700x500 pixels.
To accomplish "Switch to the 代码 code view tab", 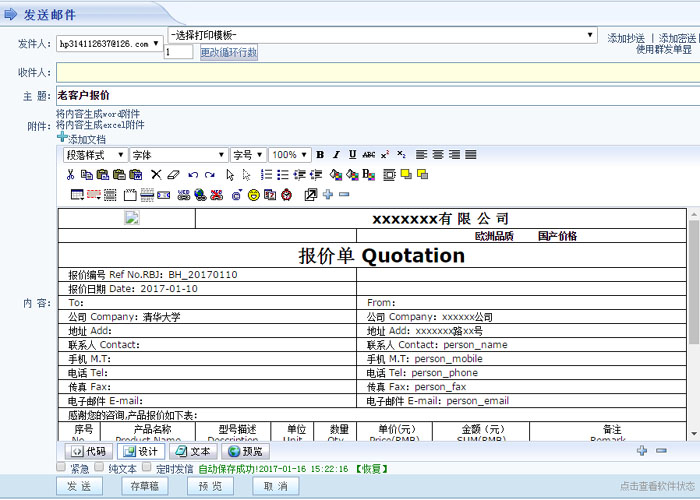I will 88,451.
